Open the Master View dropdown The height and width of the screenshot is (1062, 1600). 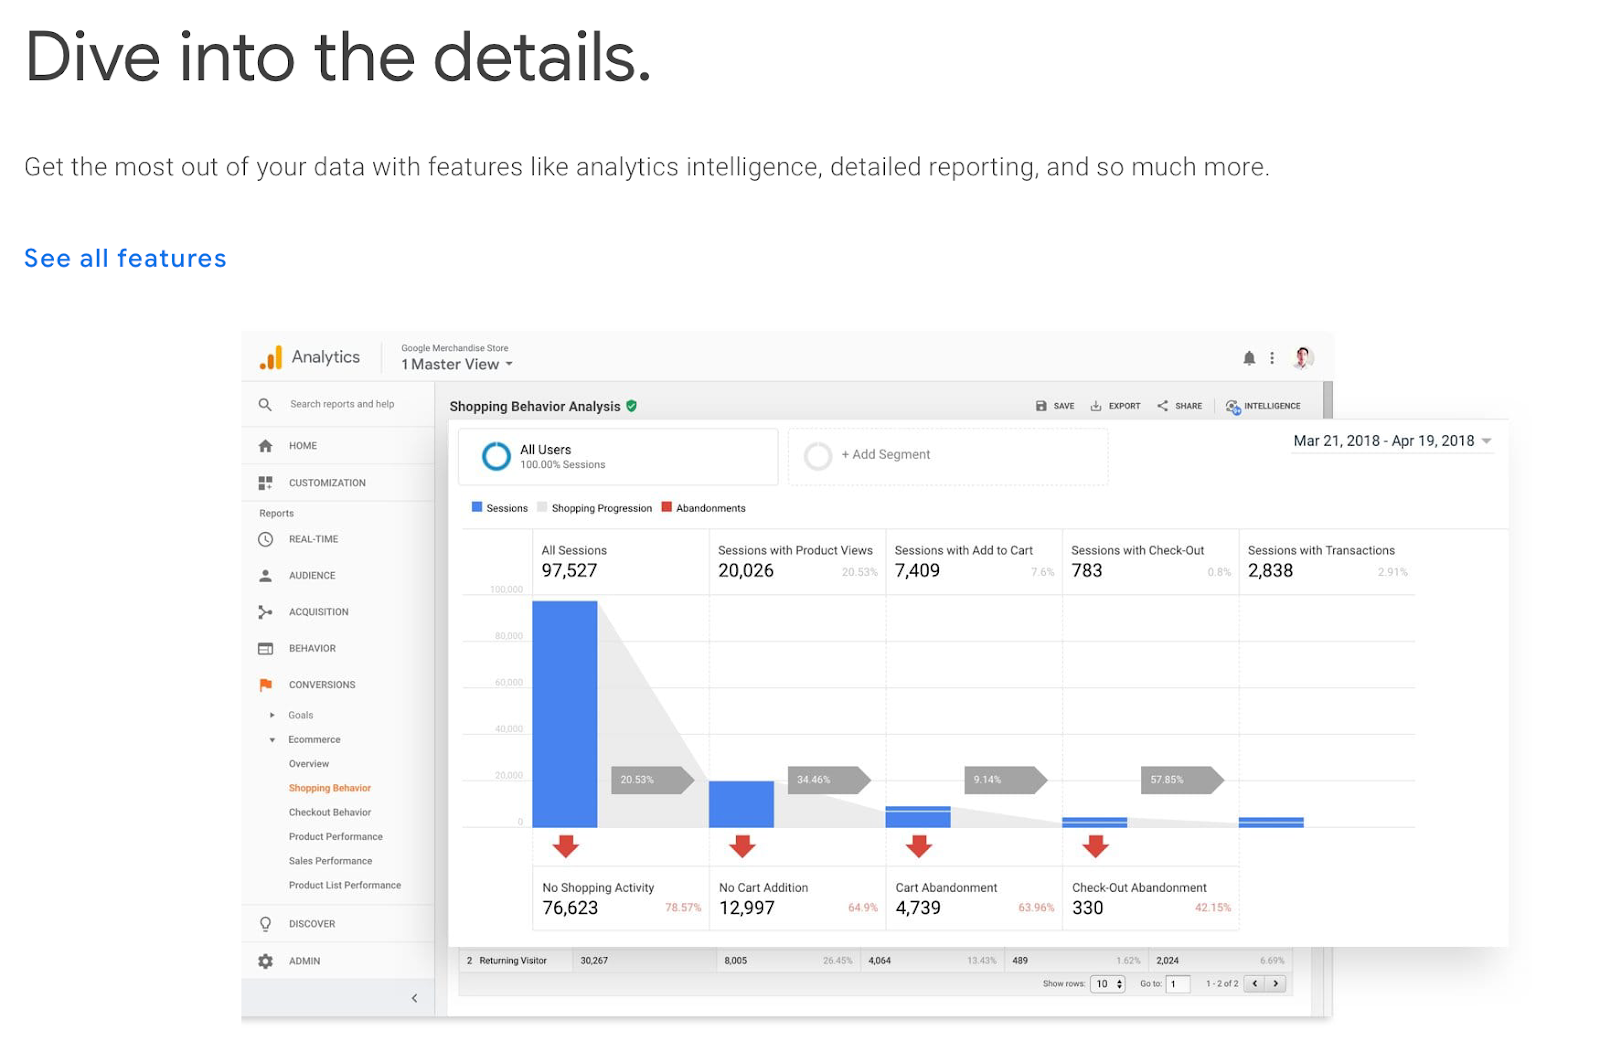click(457, 365)
